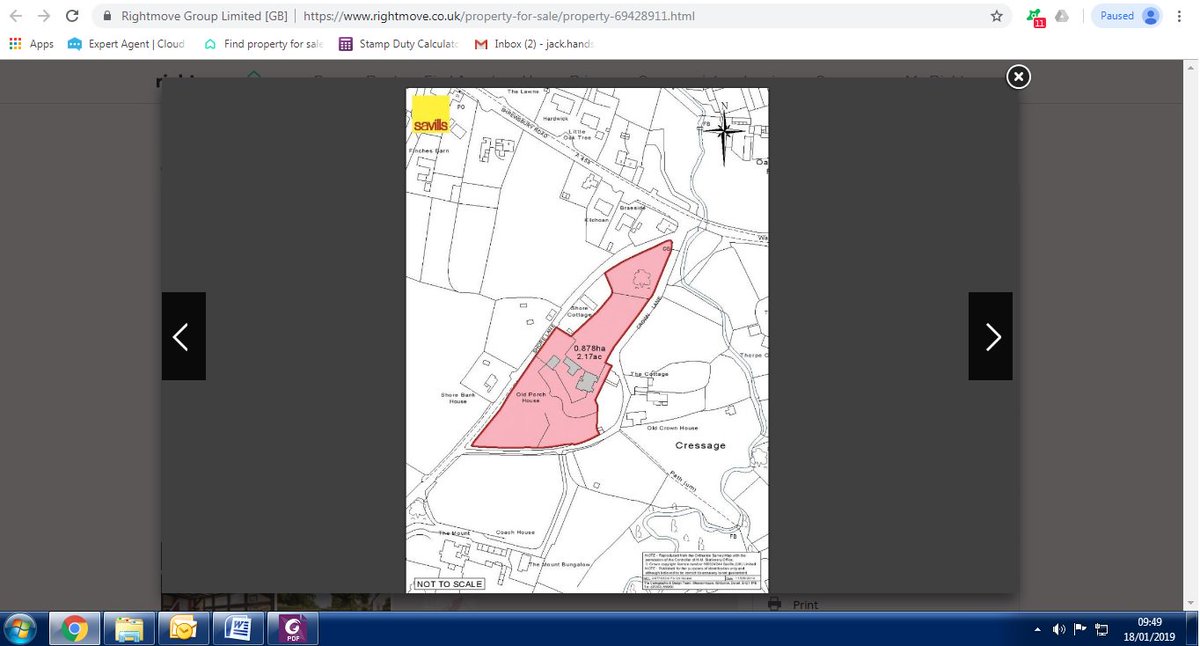Switch to Chrome in the taskbar

click(x=73, y=629)
